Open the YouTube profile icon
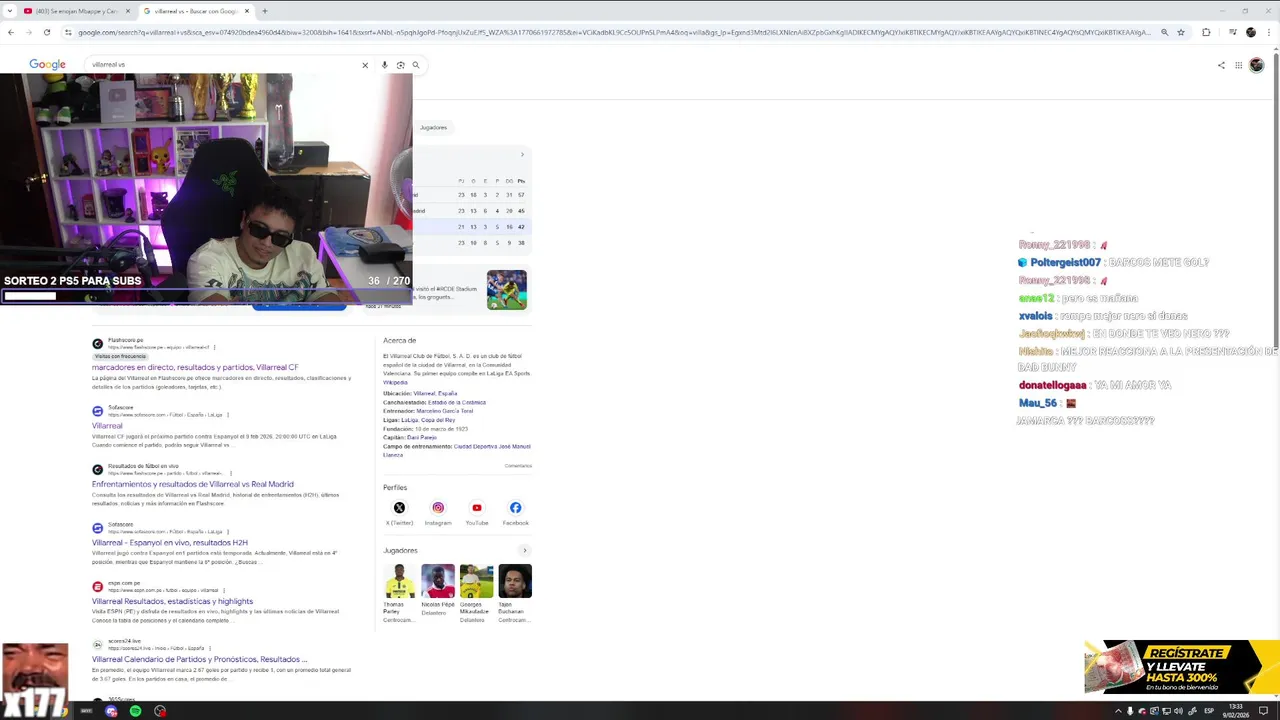The width and height of the screenshot is (1280, 720). 477,508
